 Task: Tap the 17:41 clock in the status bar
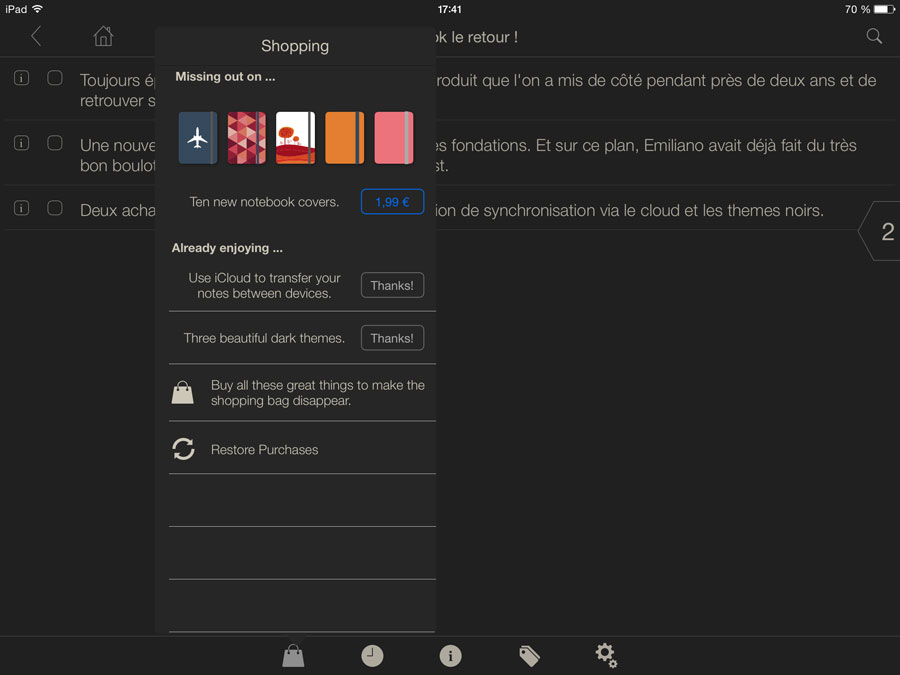click(x=449, y=9)
